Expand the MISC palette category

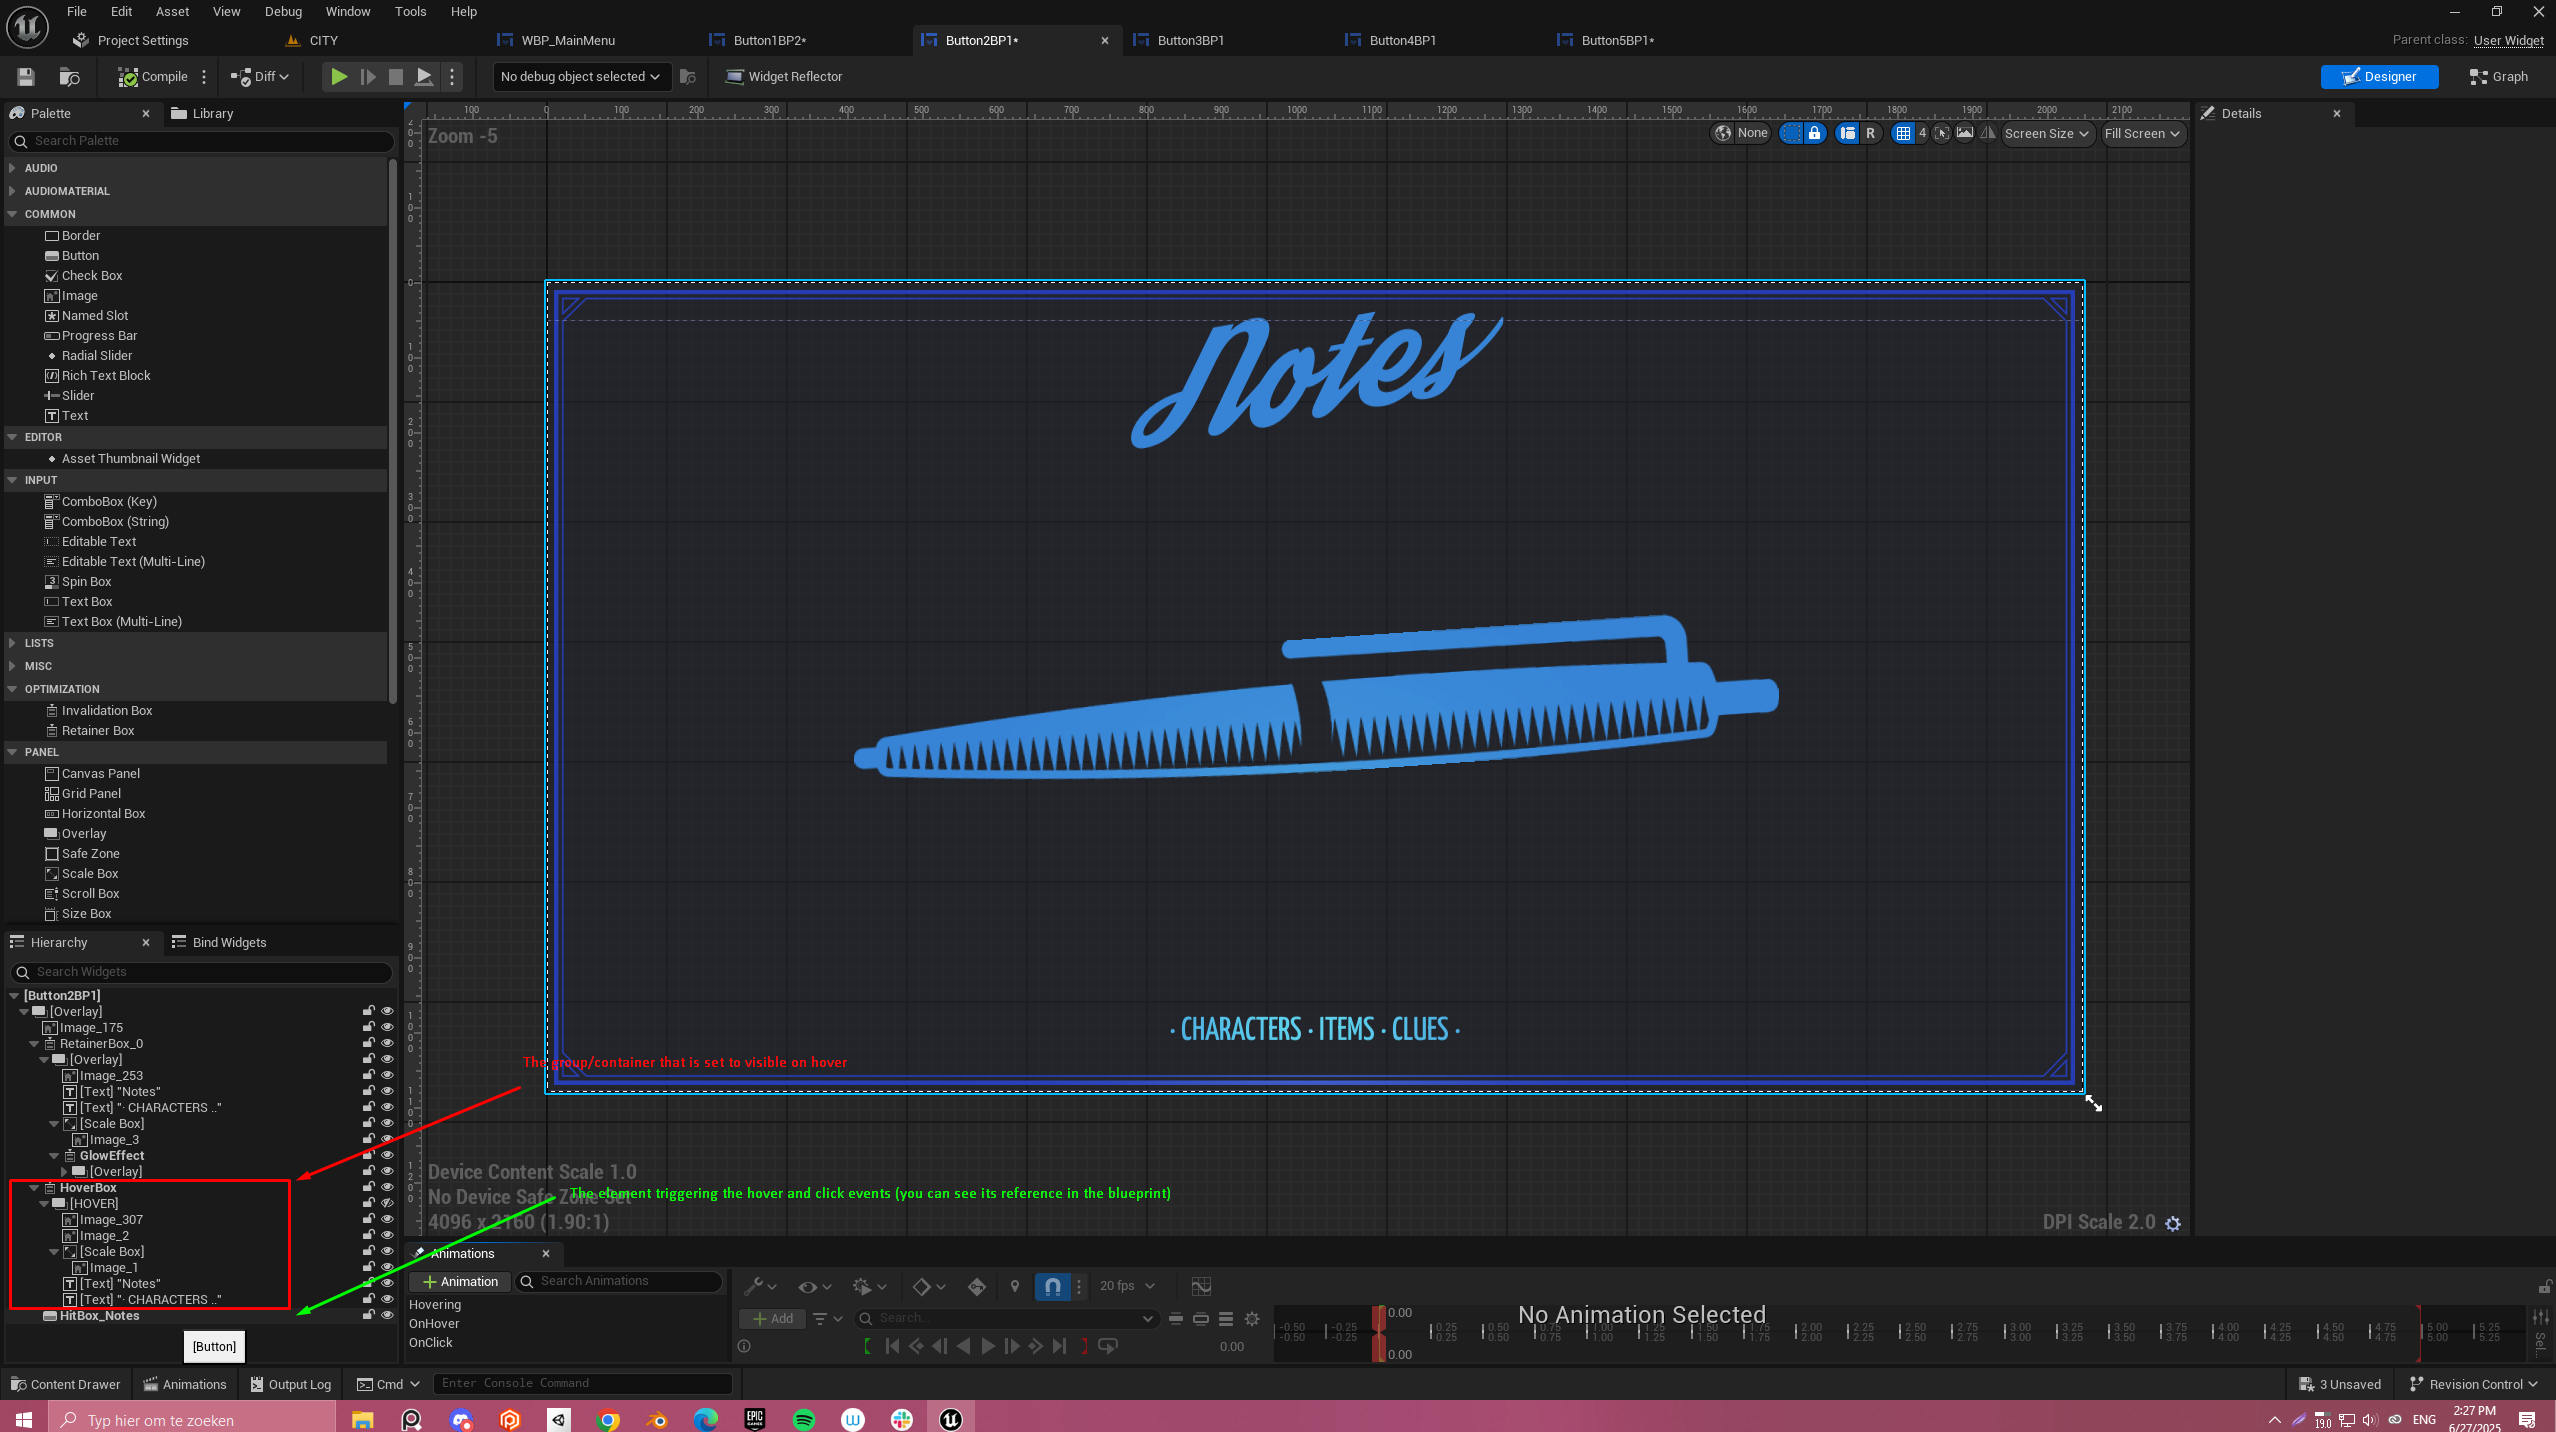[x=12, y=666]
